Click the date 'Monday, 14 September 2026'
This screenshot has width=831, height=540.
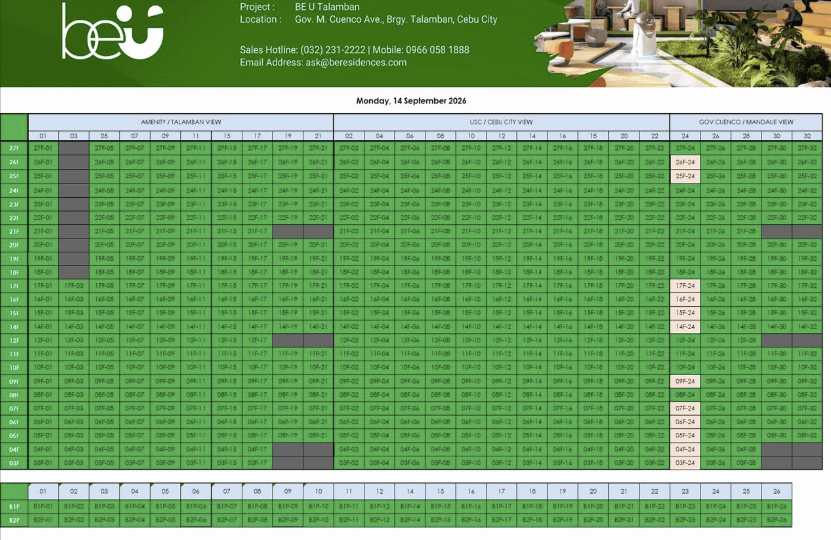tap(411, 101)
